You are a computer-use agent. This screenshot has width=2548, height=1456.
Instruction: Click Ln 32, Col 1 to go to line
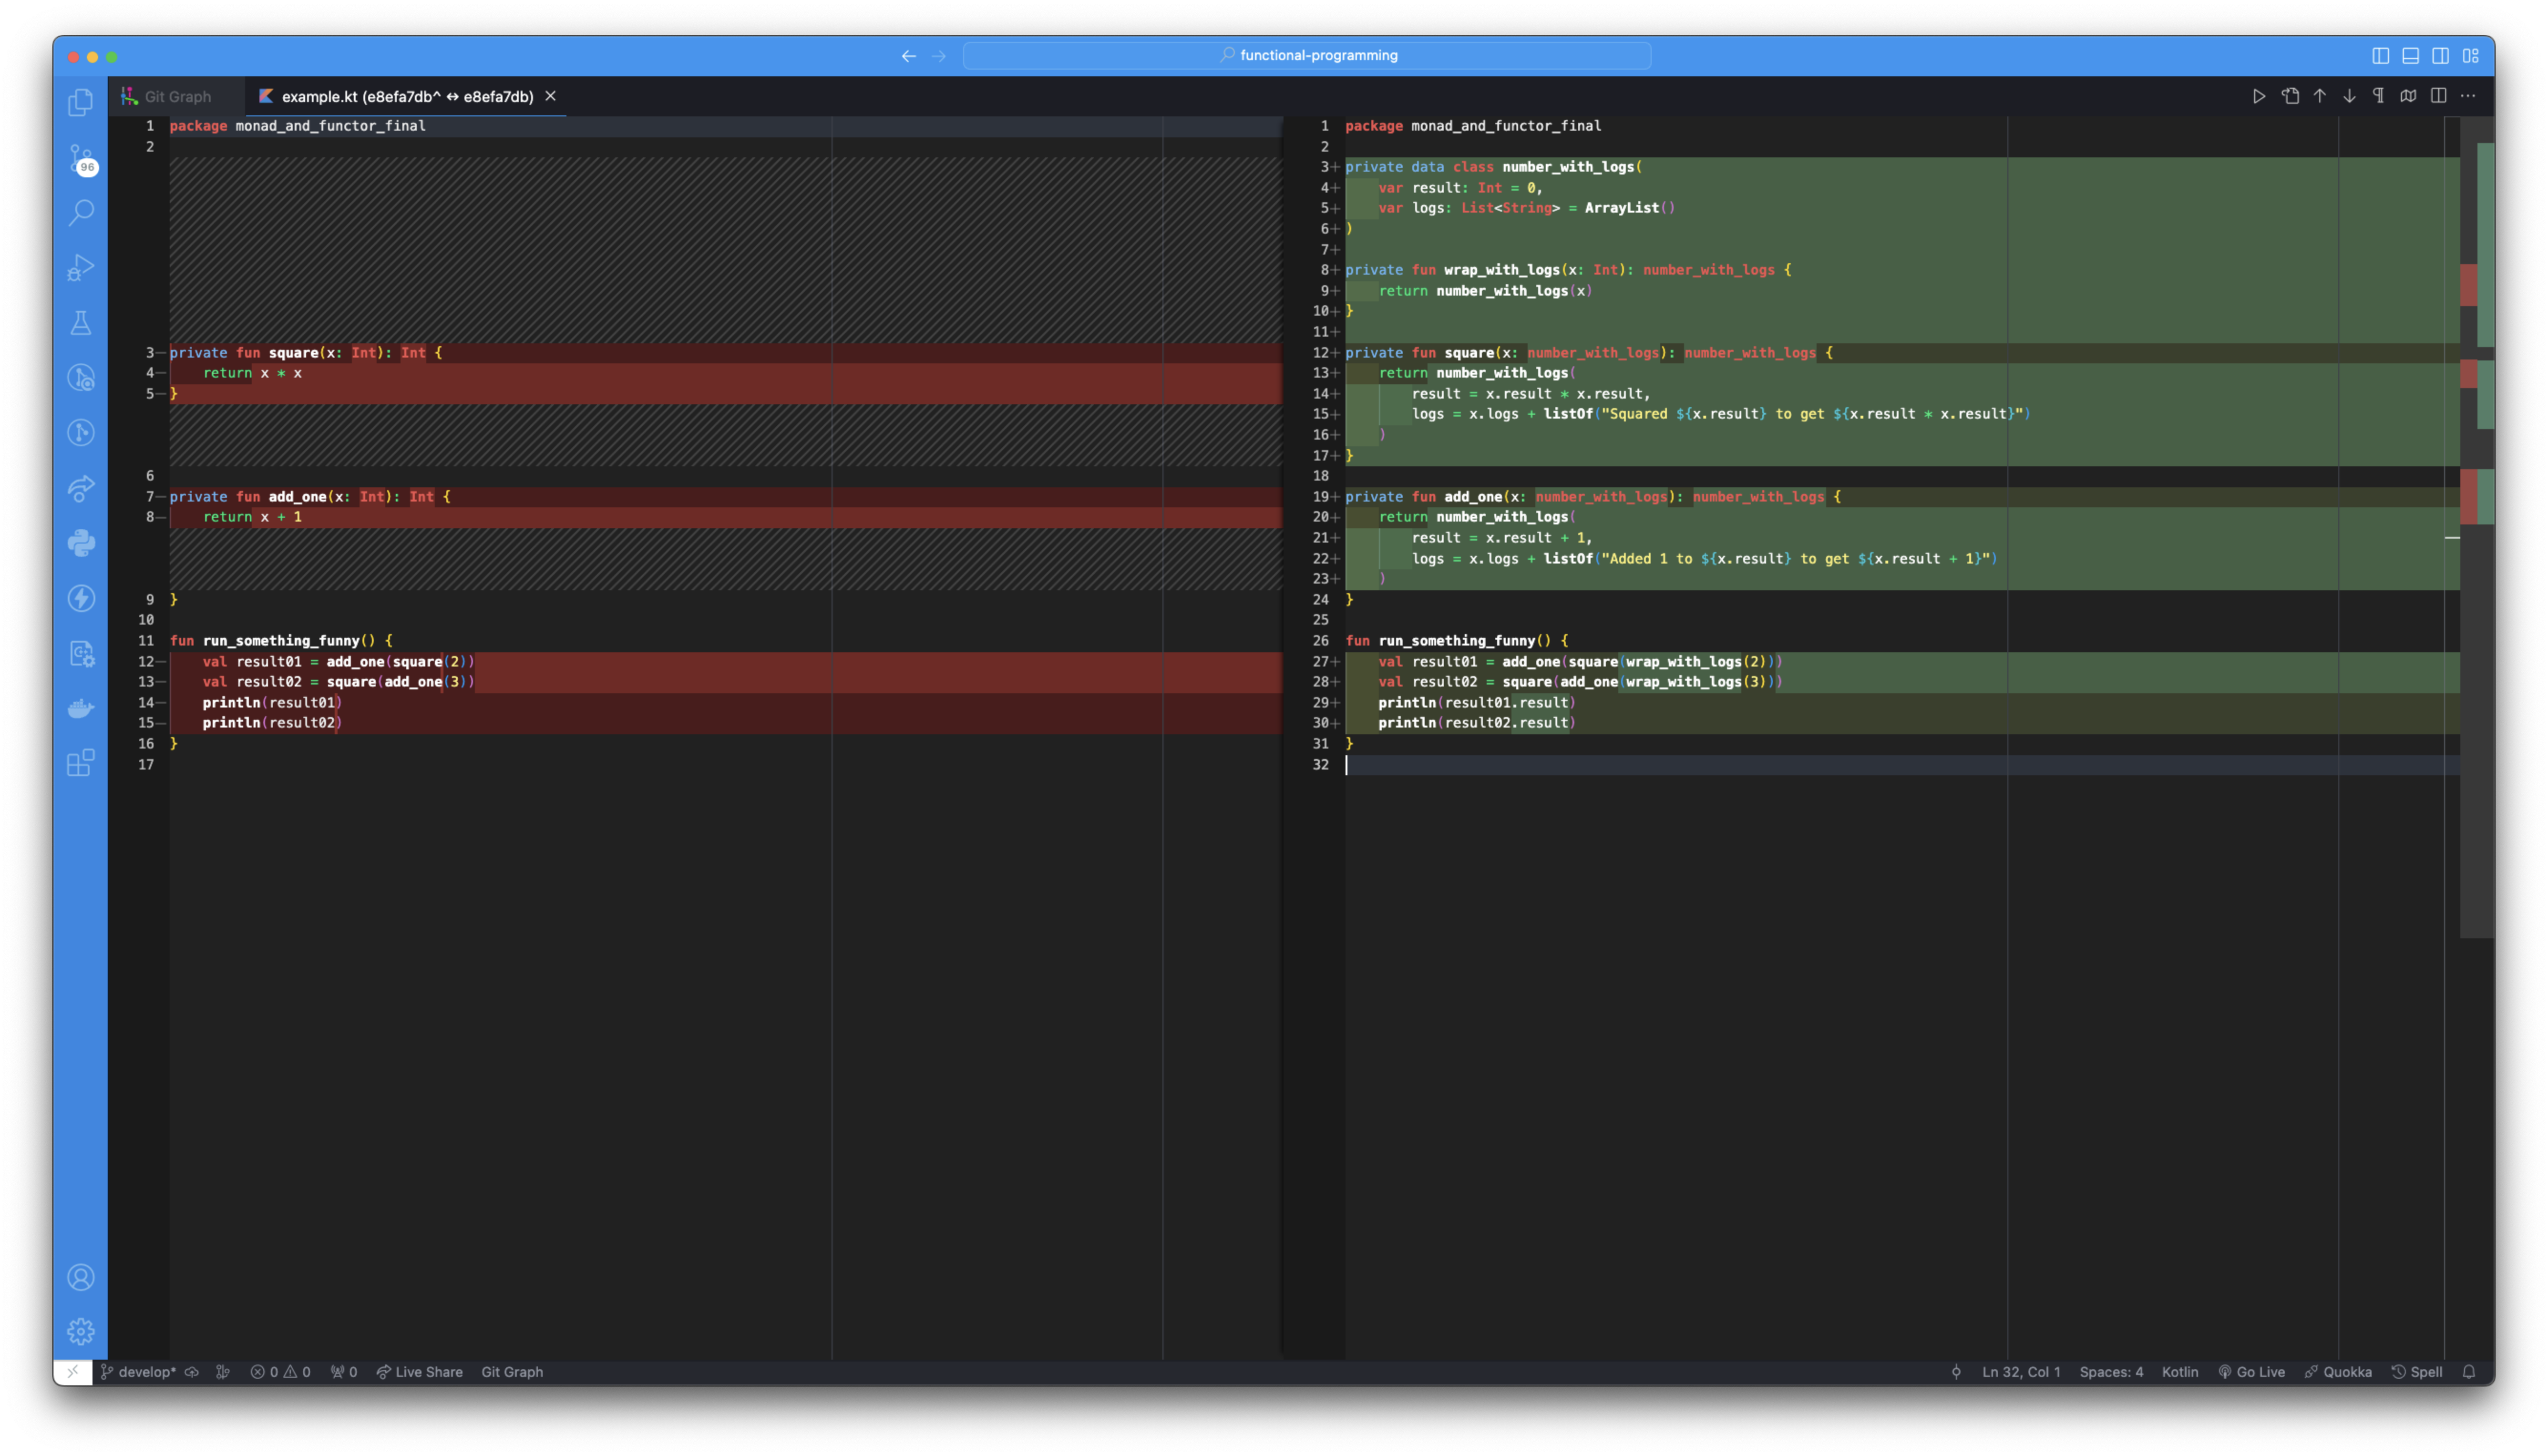tap(2021, 1372)
